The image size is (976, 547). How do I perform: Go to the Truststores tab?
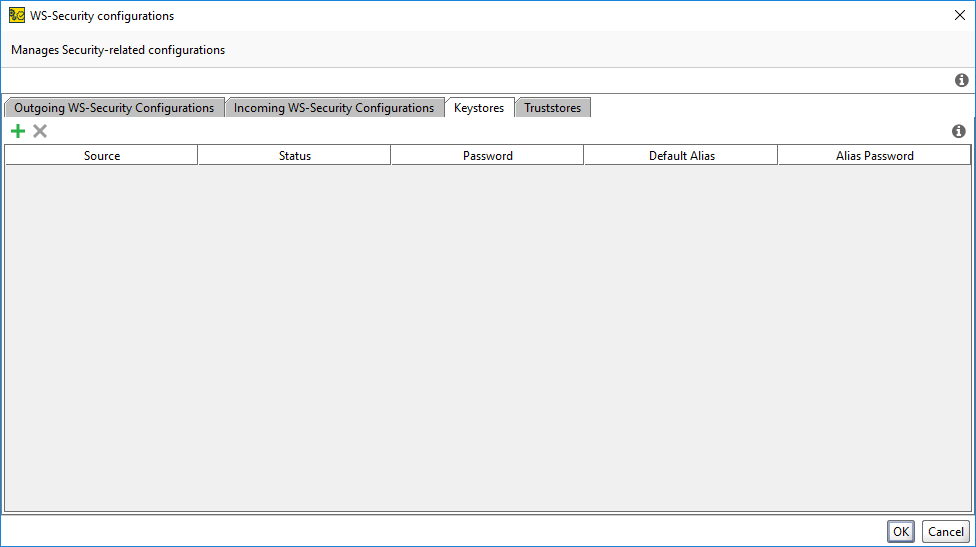coord(552,108)
